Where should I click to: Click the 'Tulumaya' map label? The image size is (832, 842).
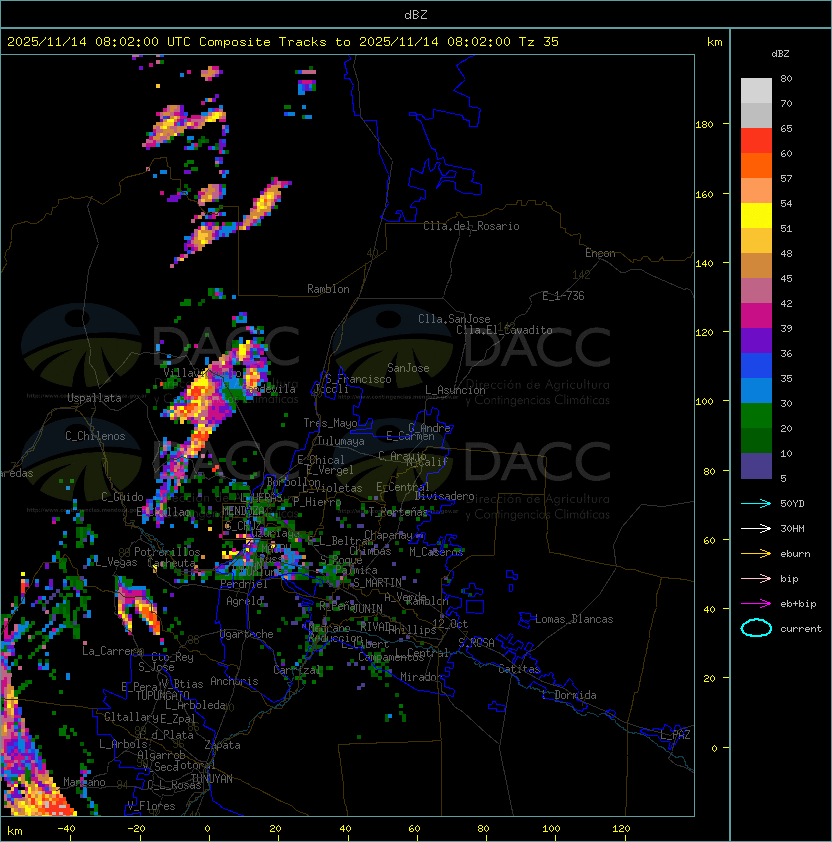pos(341,441)
